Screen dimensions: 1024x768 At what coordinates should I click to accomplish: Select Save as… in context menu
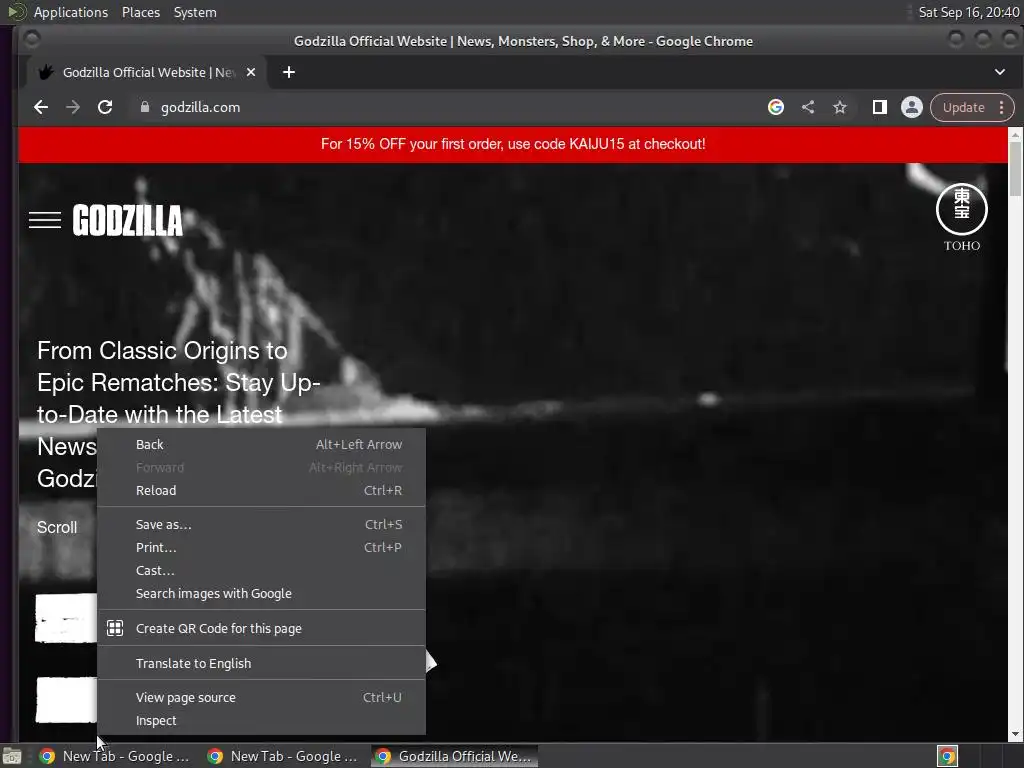pos(261,524)
